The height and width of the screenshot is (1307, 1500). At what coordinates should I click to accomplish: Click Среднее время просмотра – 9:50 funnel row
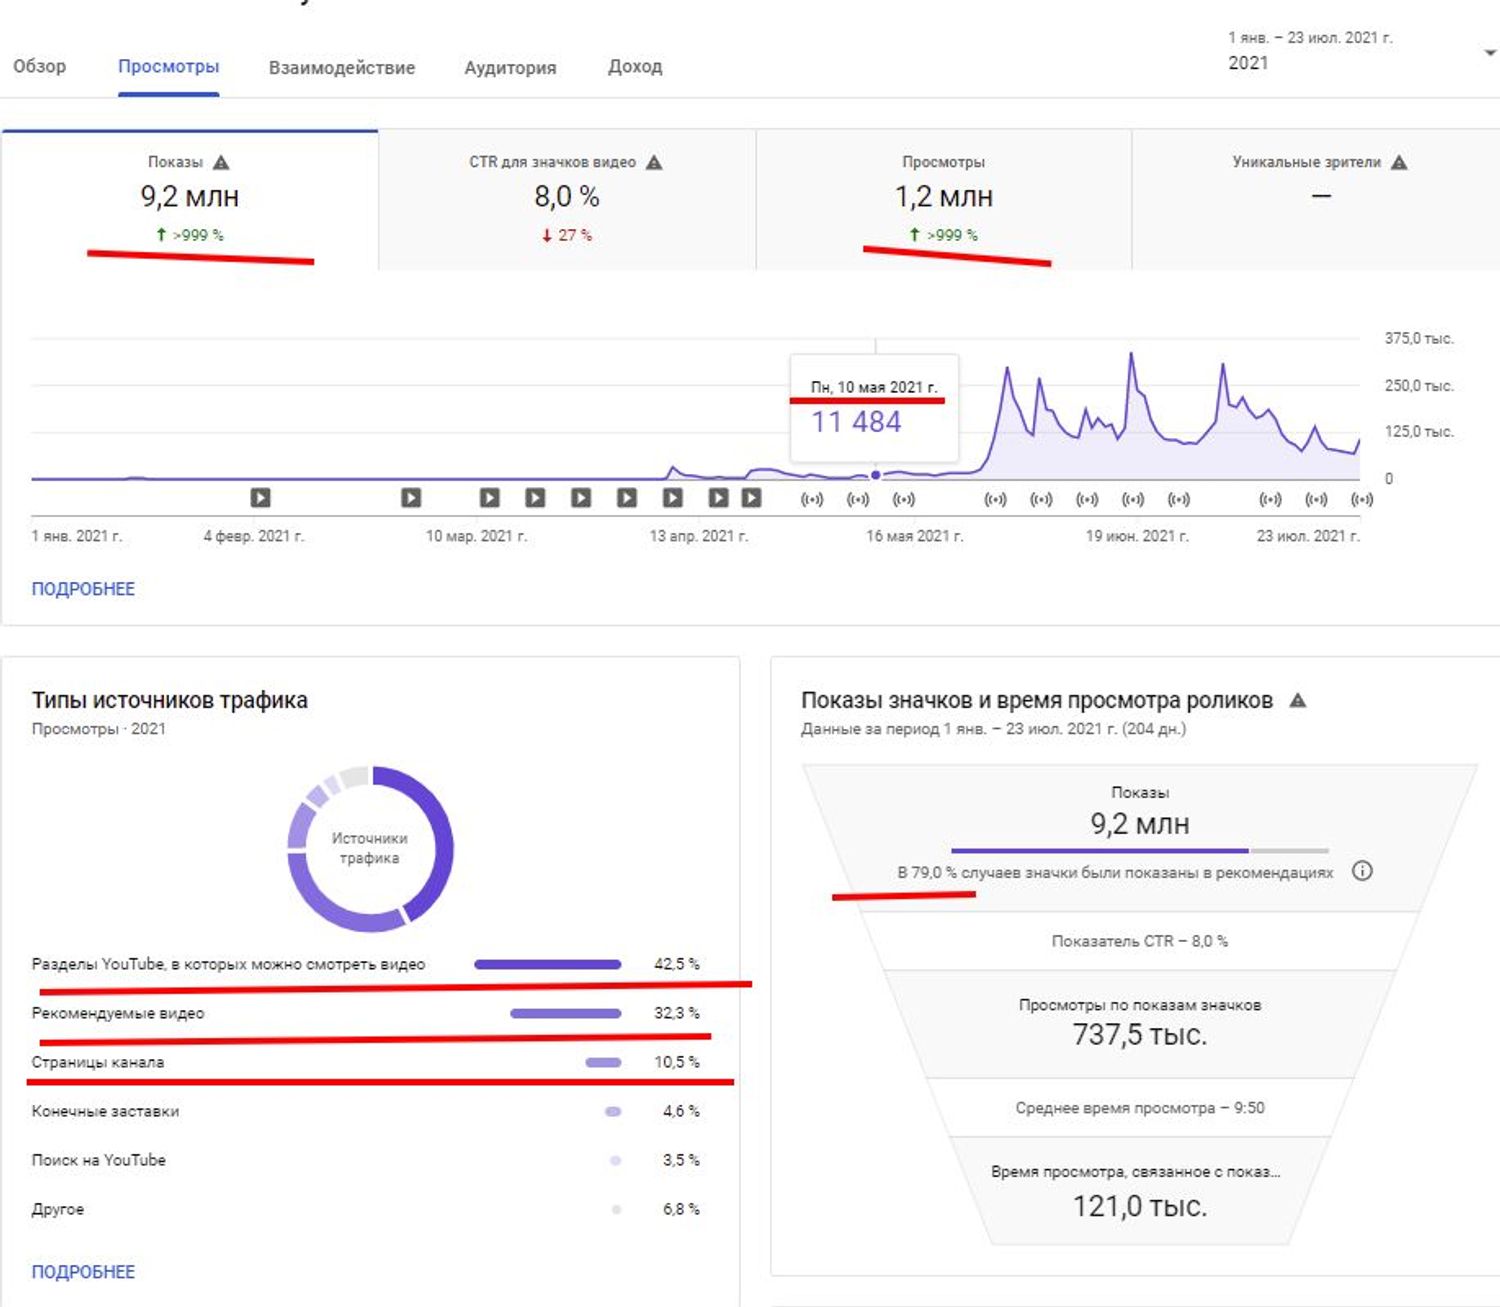1140,1108
